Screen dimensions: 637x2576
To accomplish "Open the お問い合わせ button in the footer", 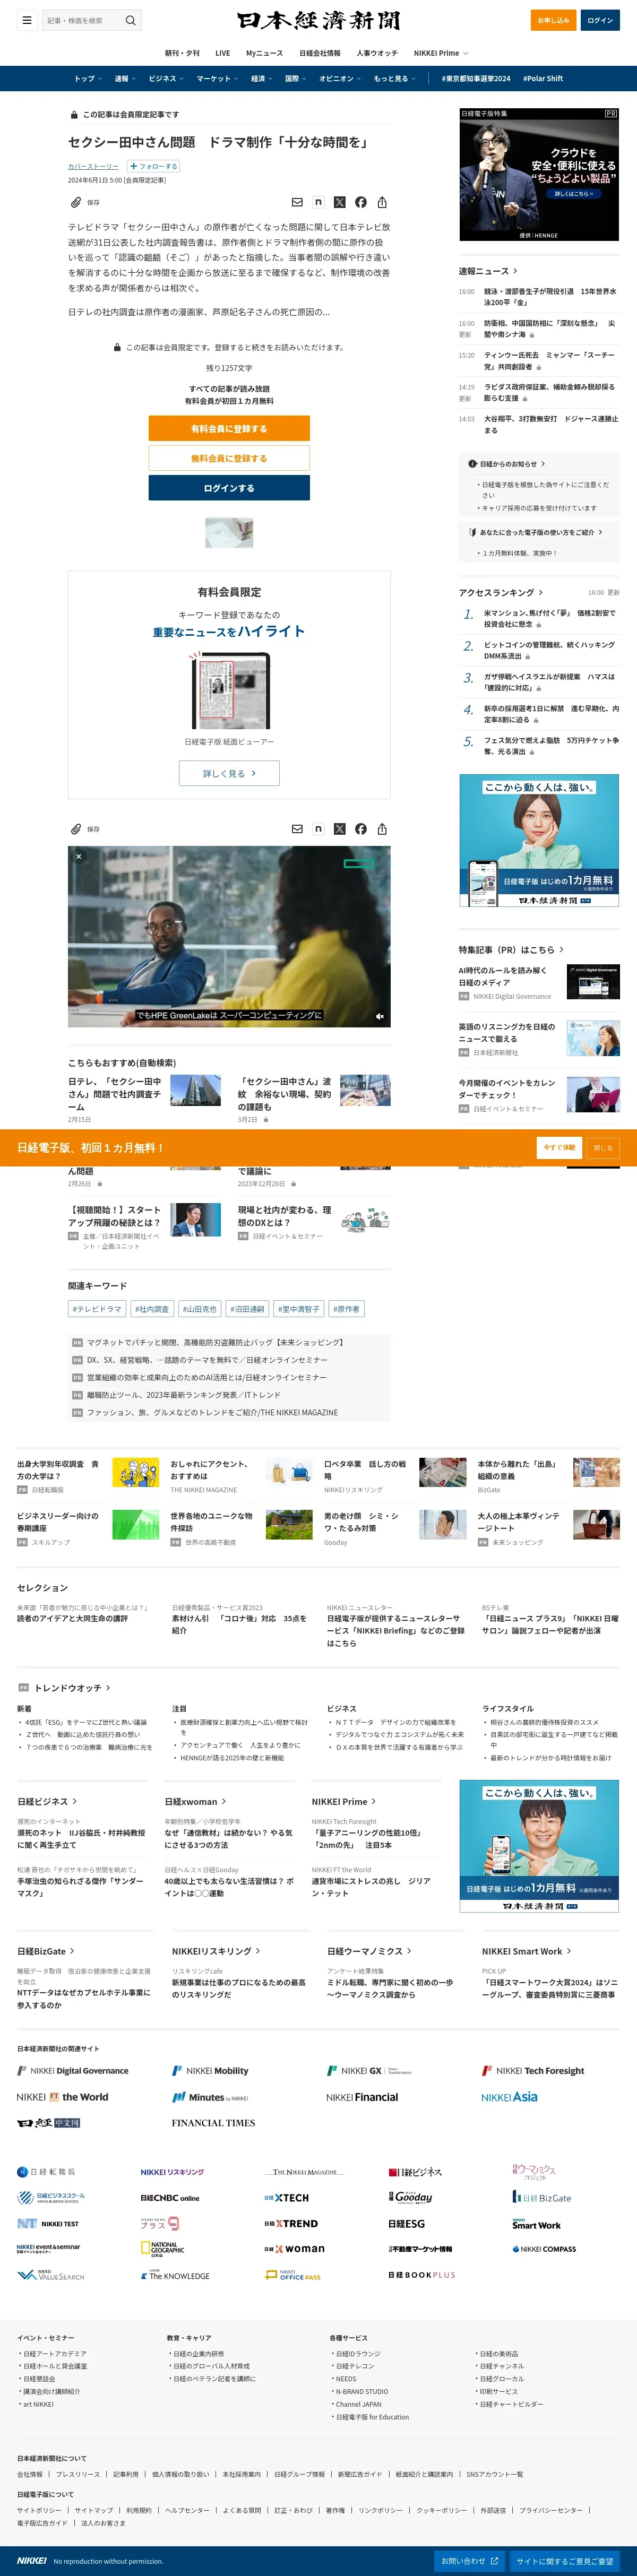I will 470,2561.
